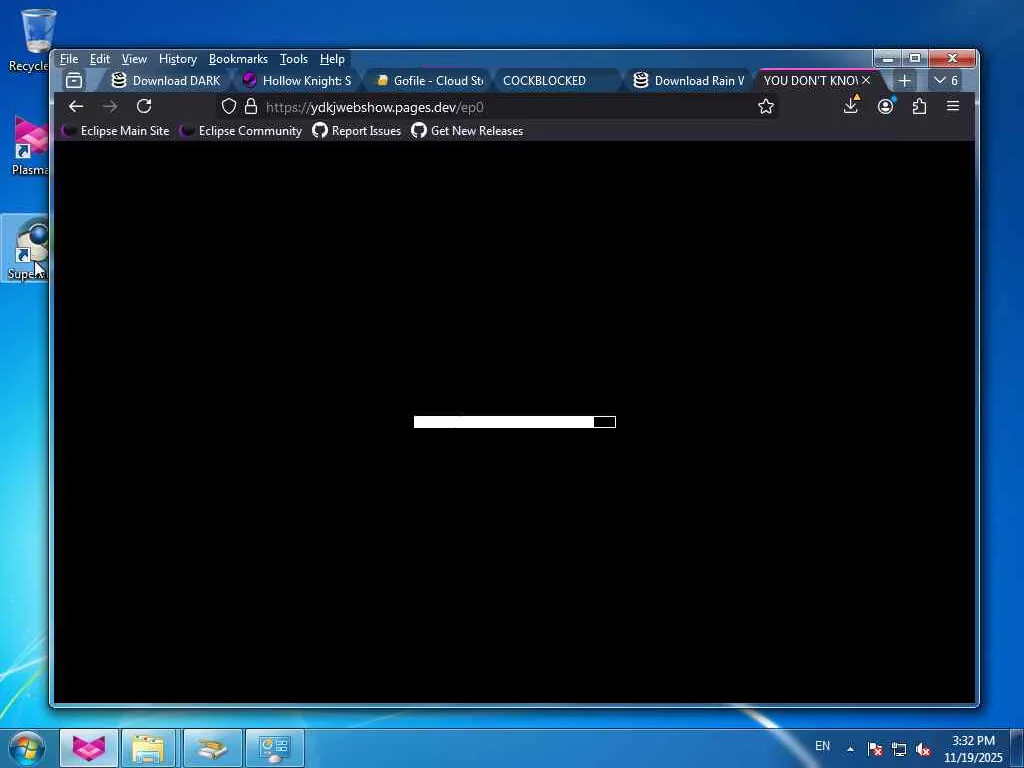
Task: Switch to the Download DARK tab
Action: [x=166, y=80]
